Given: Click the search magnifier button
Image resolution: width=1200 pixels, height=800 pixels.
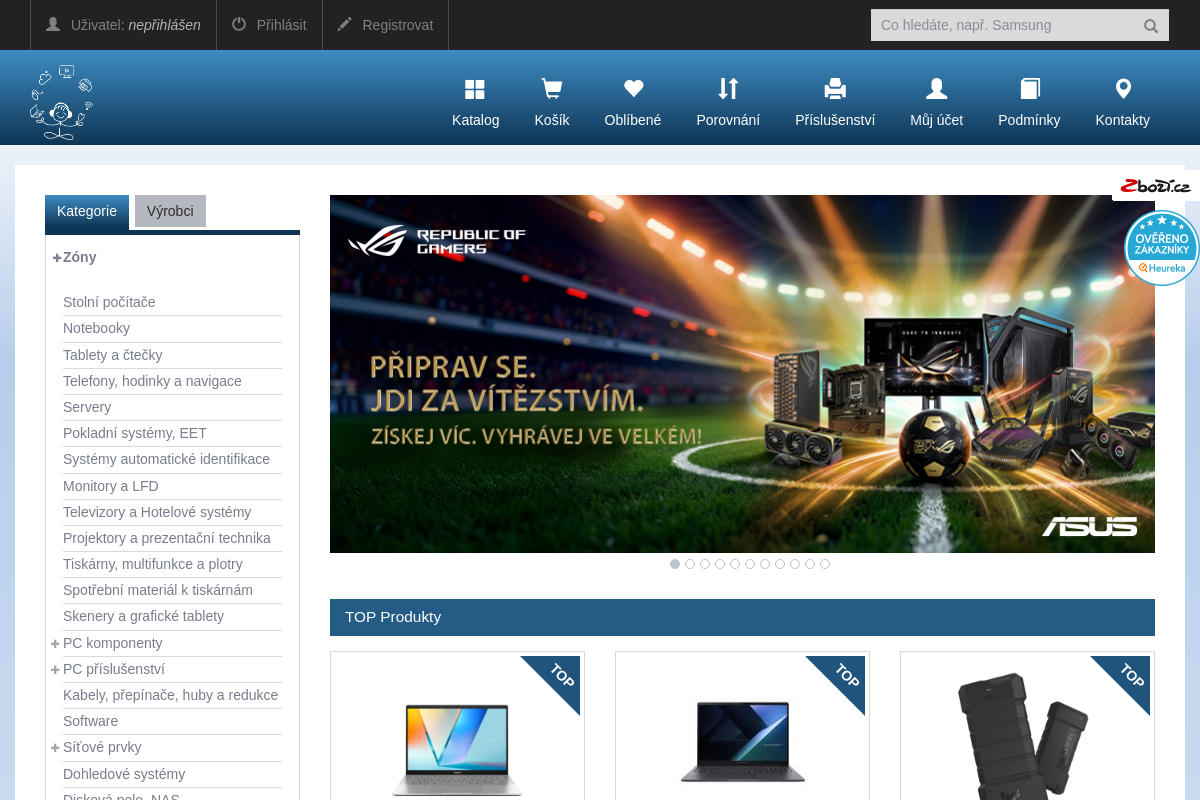Looking at the screenshot, I should click(1151, 26).
